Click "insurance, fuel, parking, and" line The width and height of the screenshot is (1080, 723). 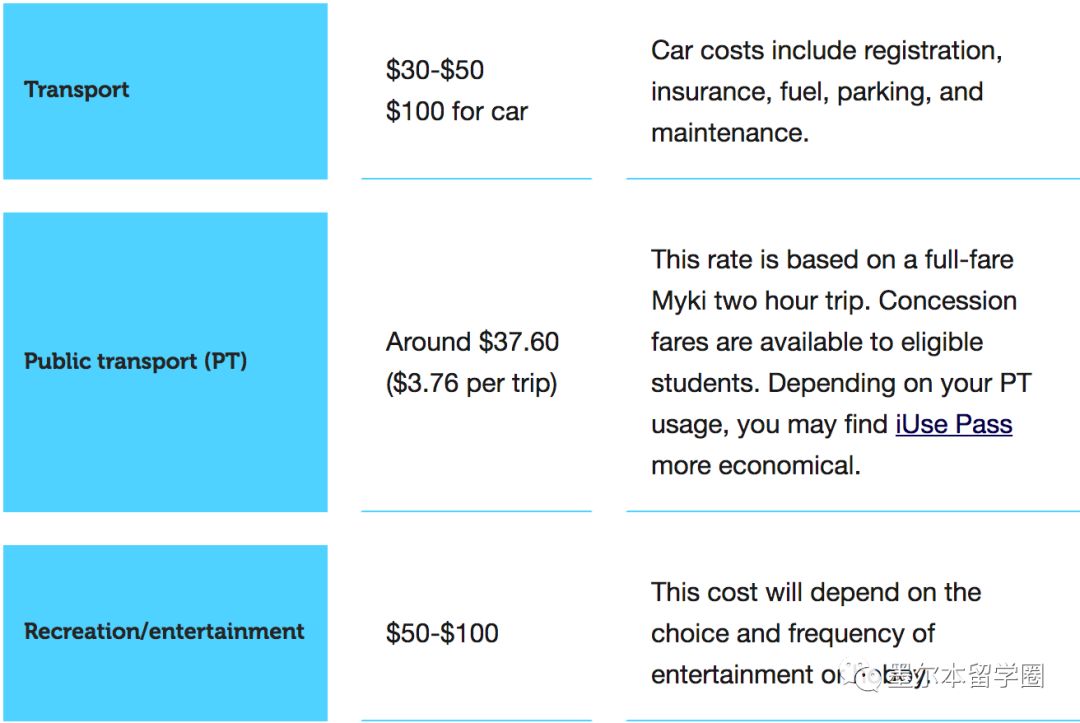[x=817, y=92]
